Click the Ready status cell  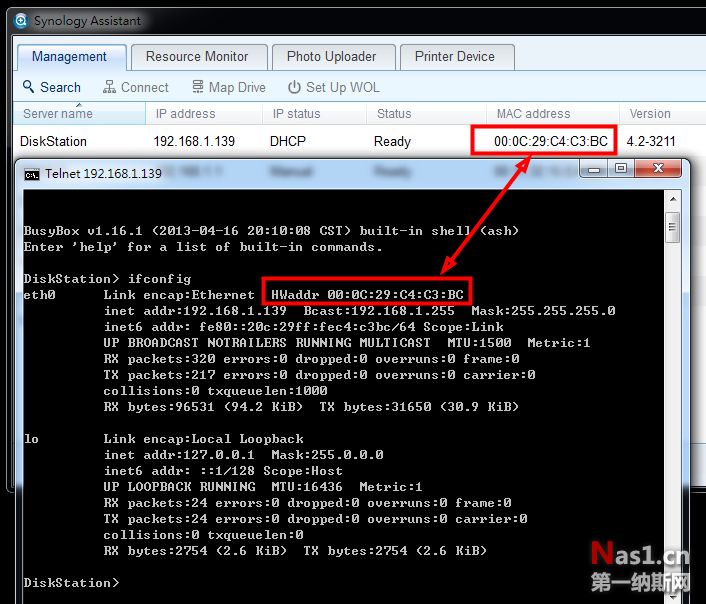[392, 141]
